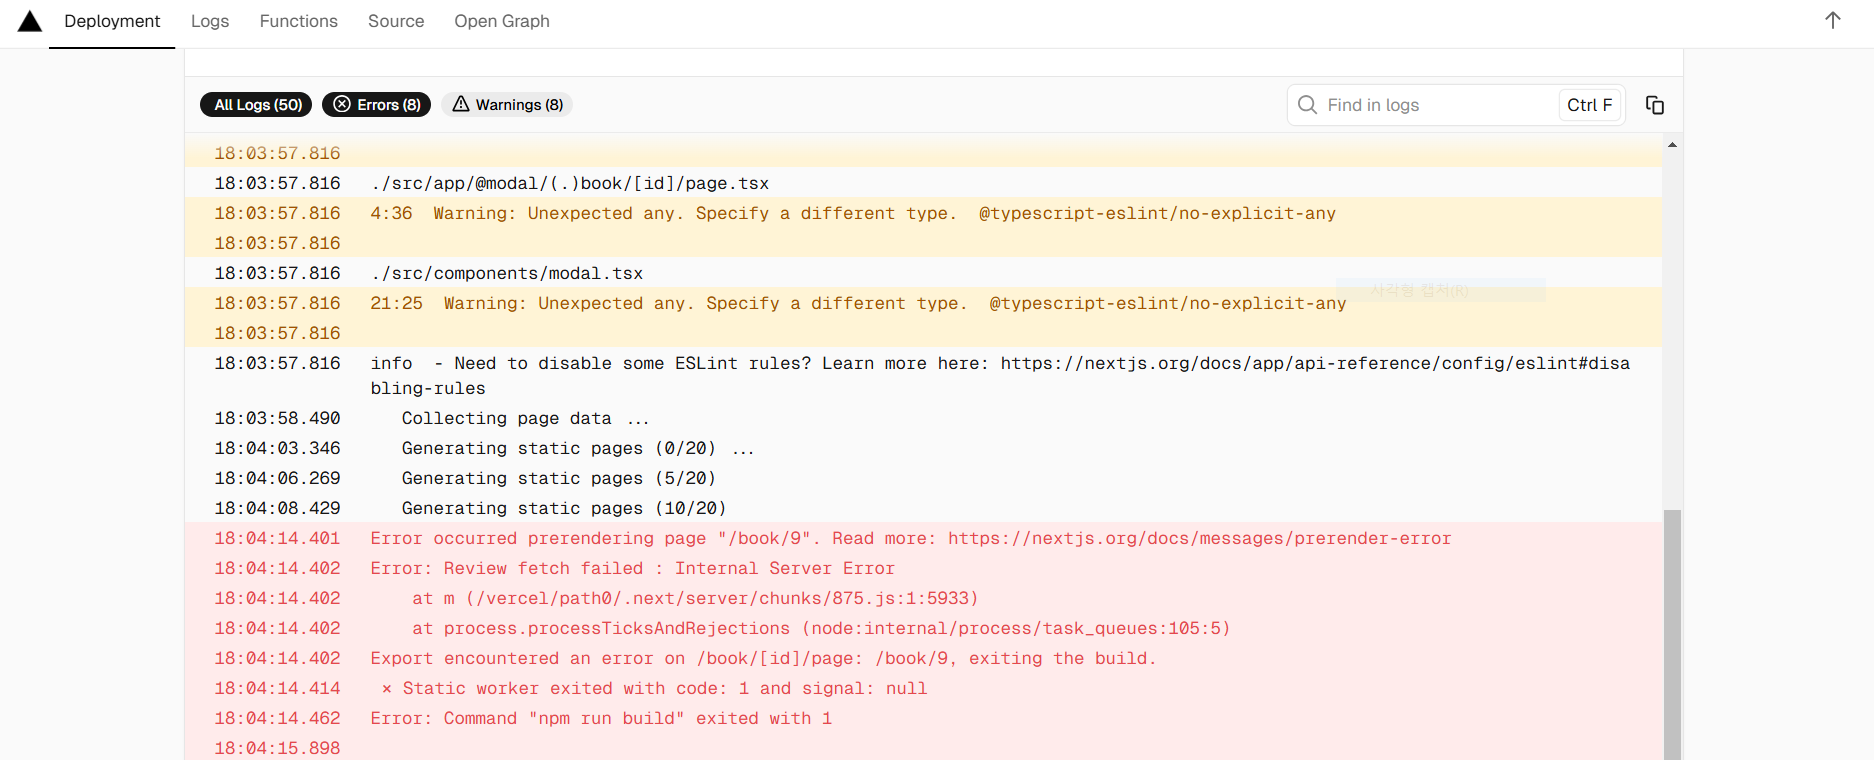This screenshot has height=760, width=1874.
Task: Select the 4:36 Warning Unexpected any line
Action: (923, 213)
